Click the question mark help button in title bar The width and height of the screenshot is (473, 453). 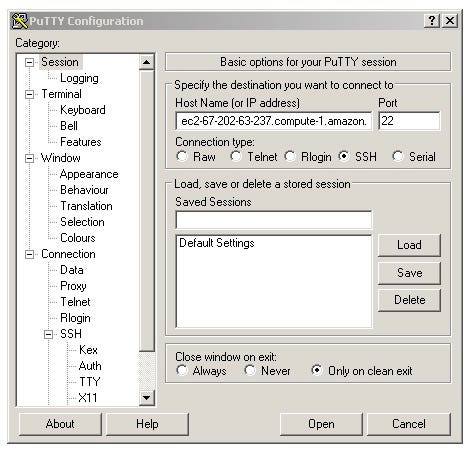pos(432,21)
